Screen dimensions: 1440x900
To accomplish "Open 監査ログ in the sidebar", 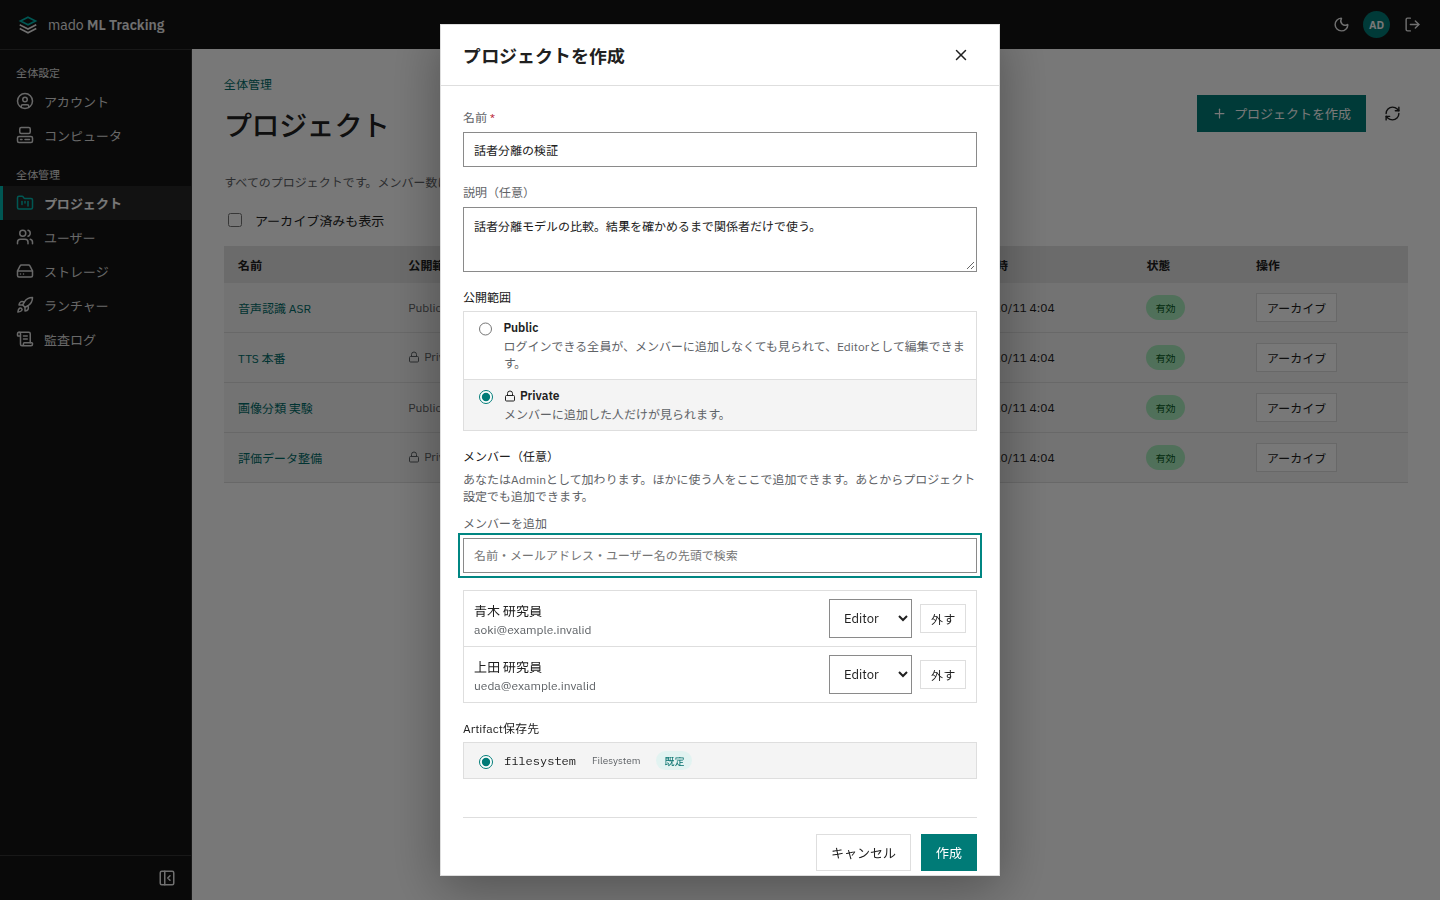I will click(96, 340).
